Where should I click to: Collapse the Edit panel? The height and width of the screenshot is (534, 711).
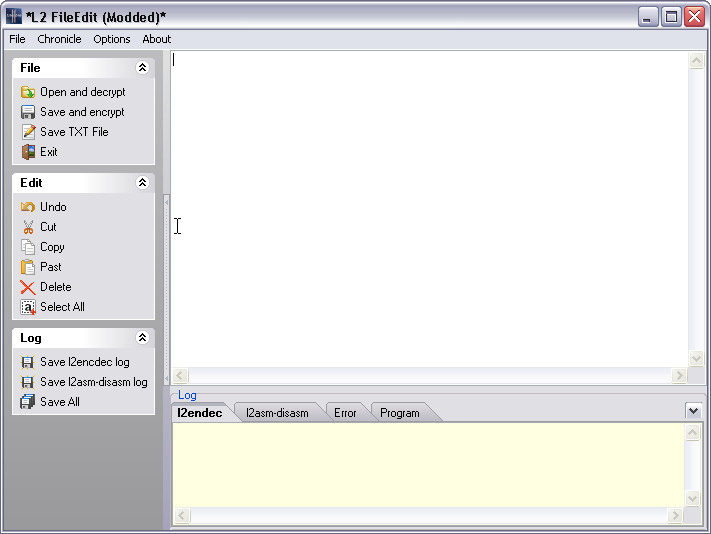click(x=142, y=183)
